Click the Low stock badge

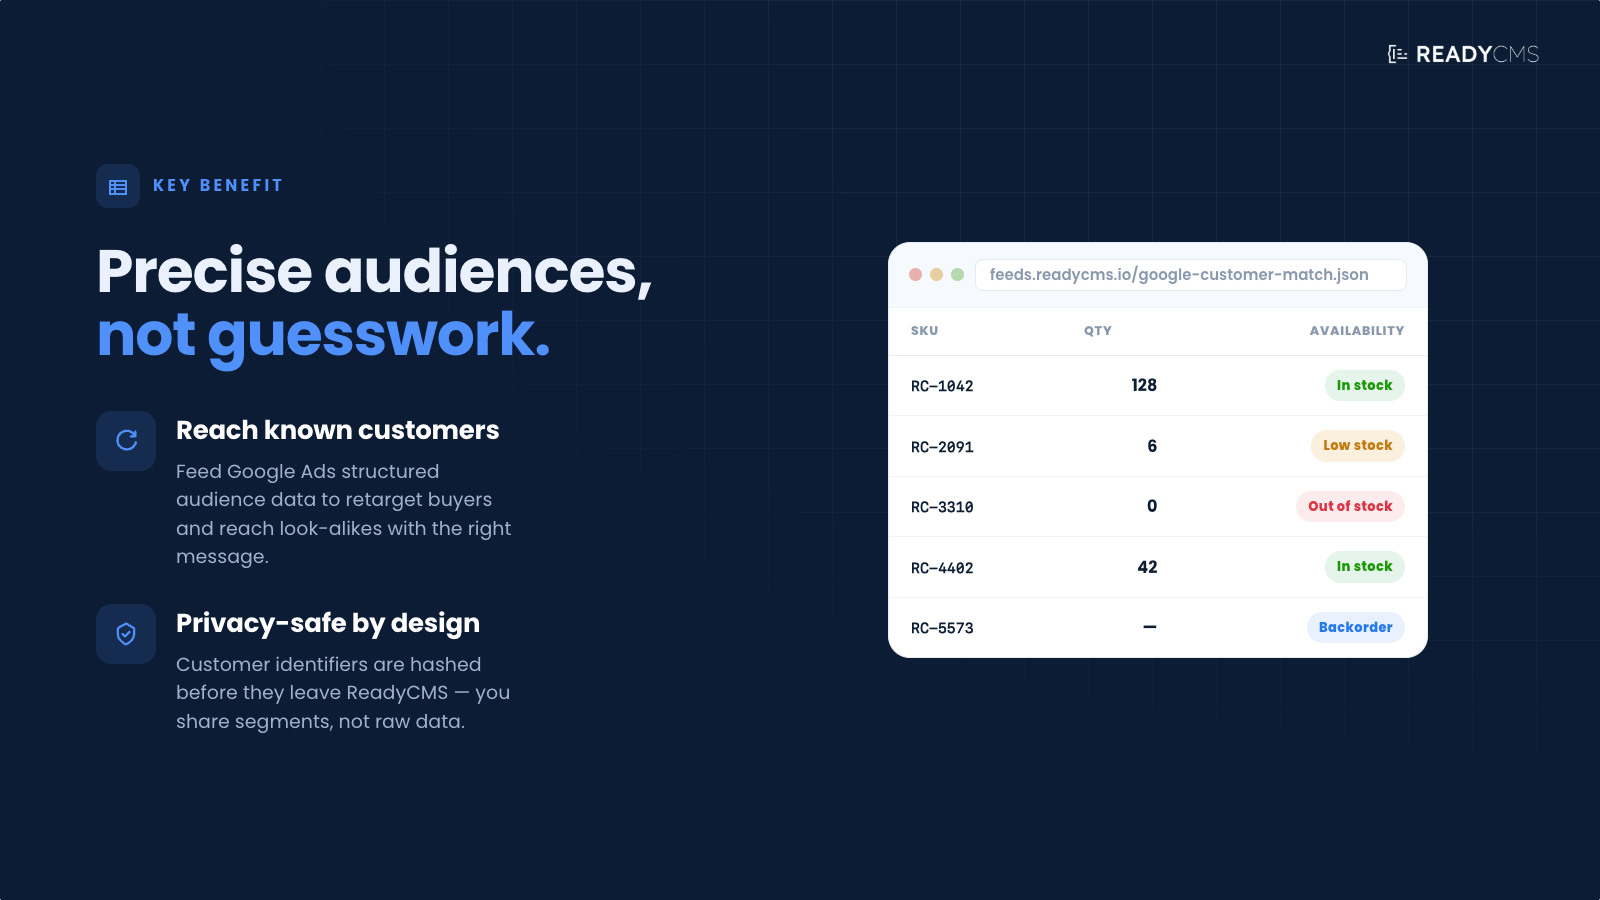(x=1358, y=445)
